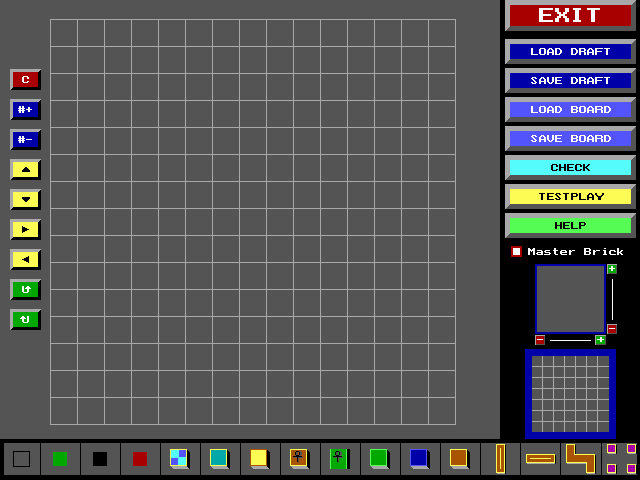This screenshot has width=640, height=480.
Task: Pick the plain brown brick
Action: point(459,458)
